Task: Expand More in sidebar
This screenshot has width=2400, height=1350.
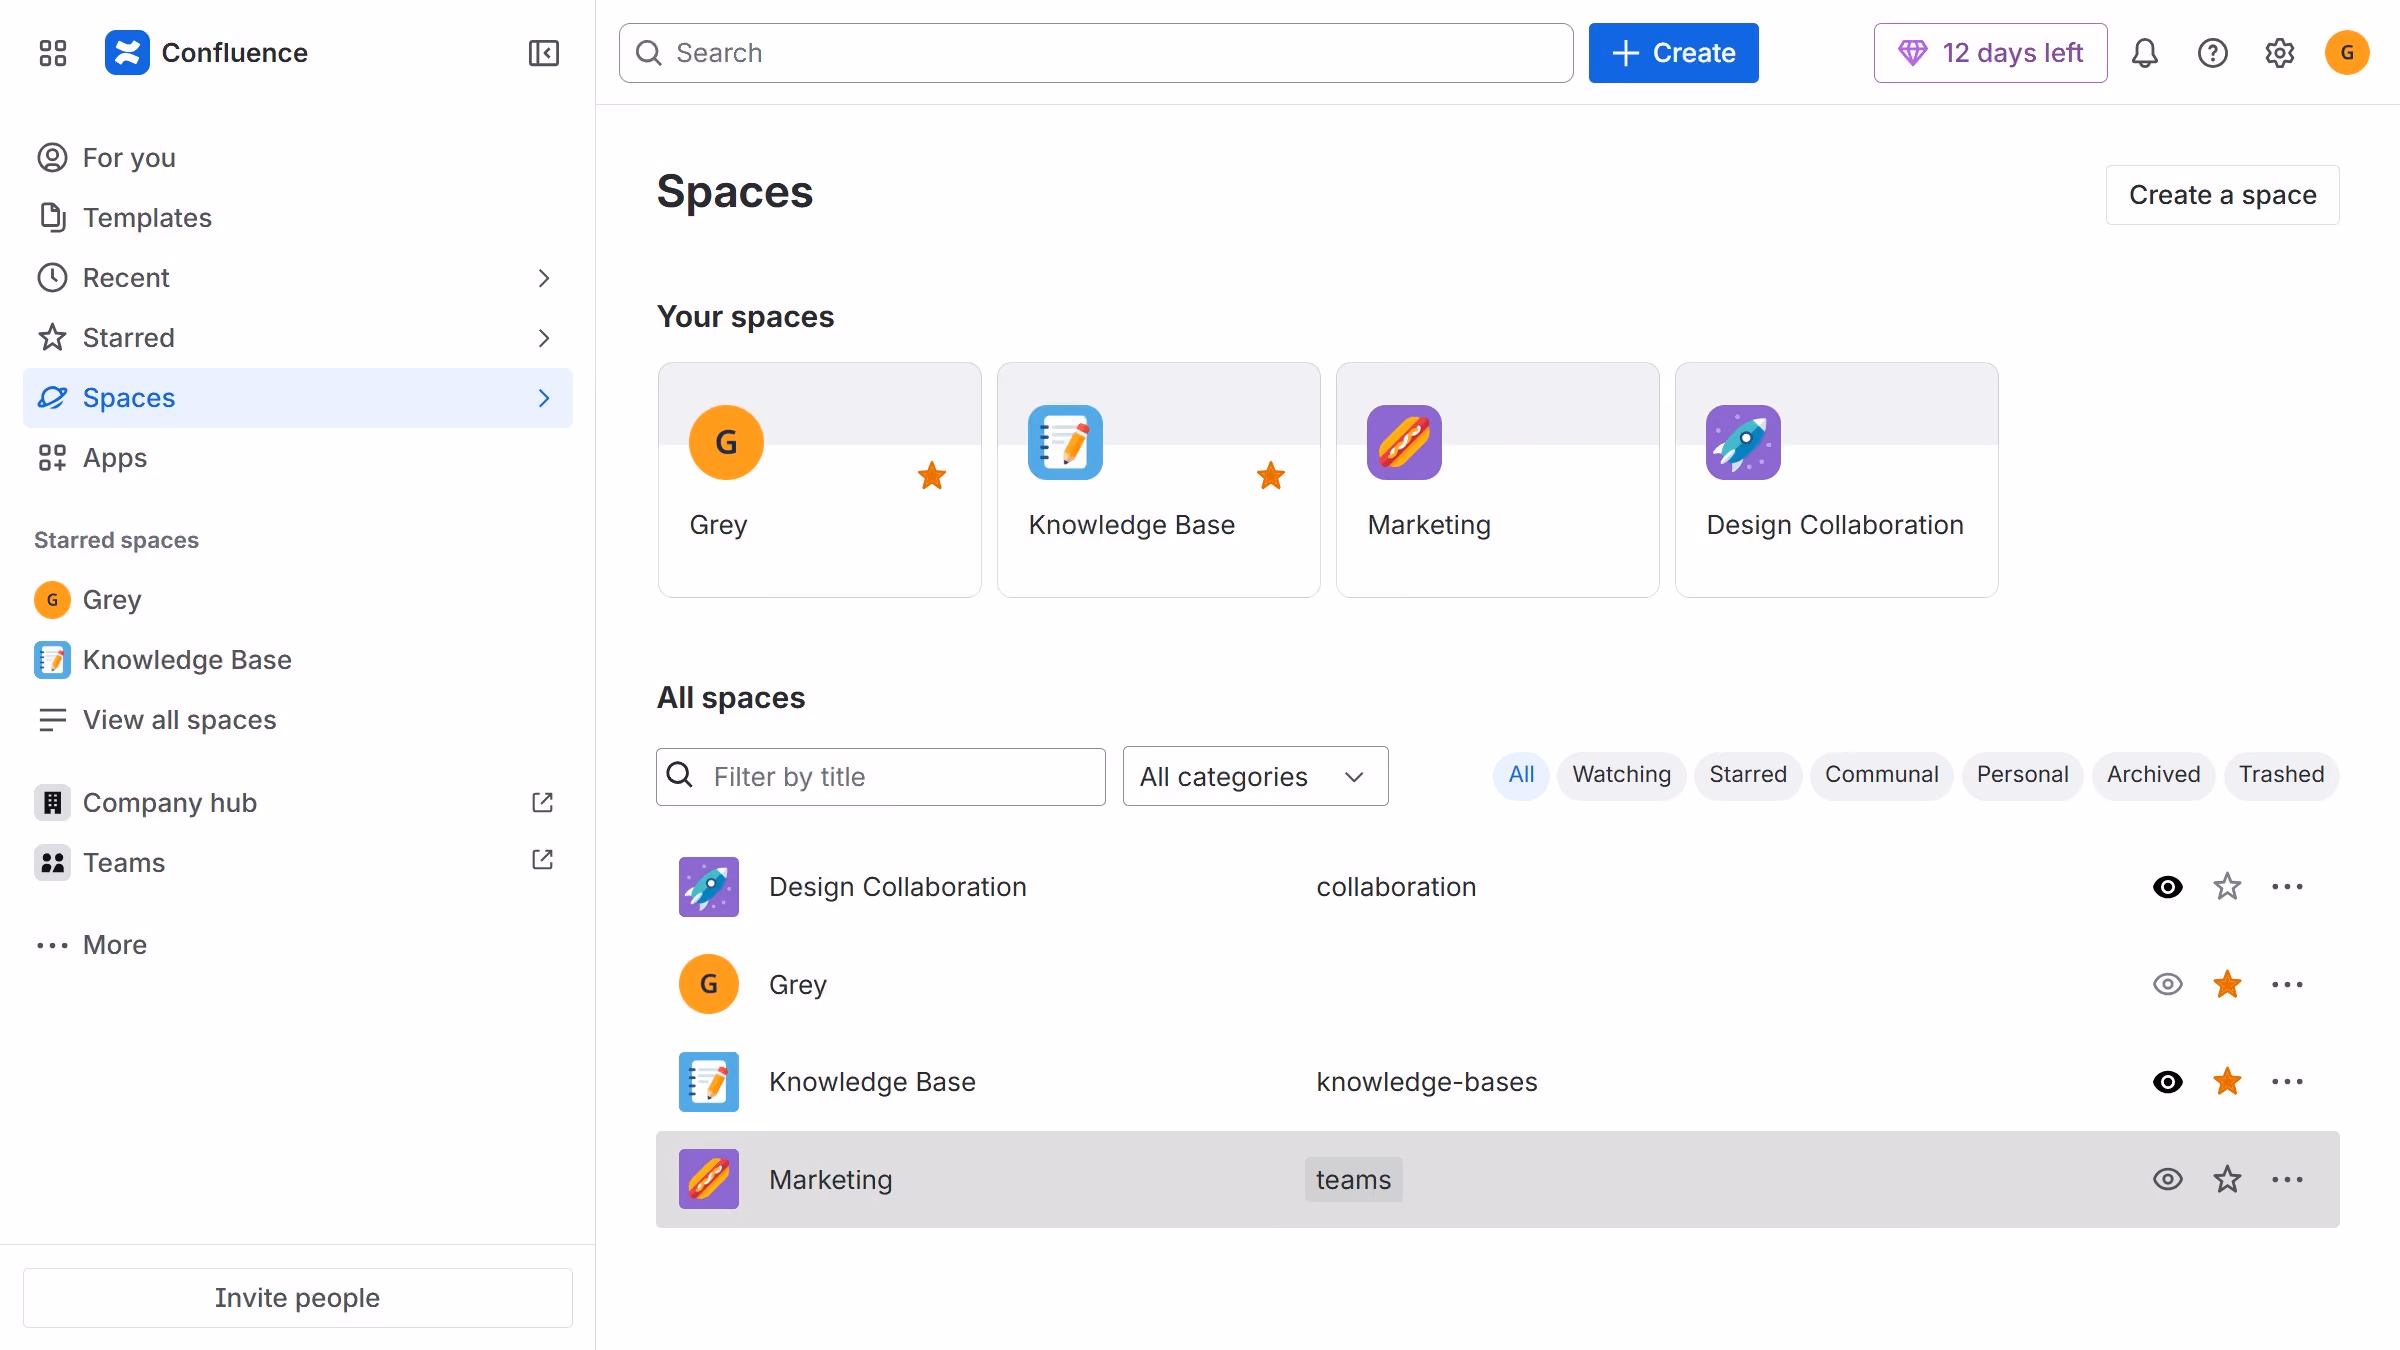Action: click(297, 945)
